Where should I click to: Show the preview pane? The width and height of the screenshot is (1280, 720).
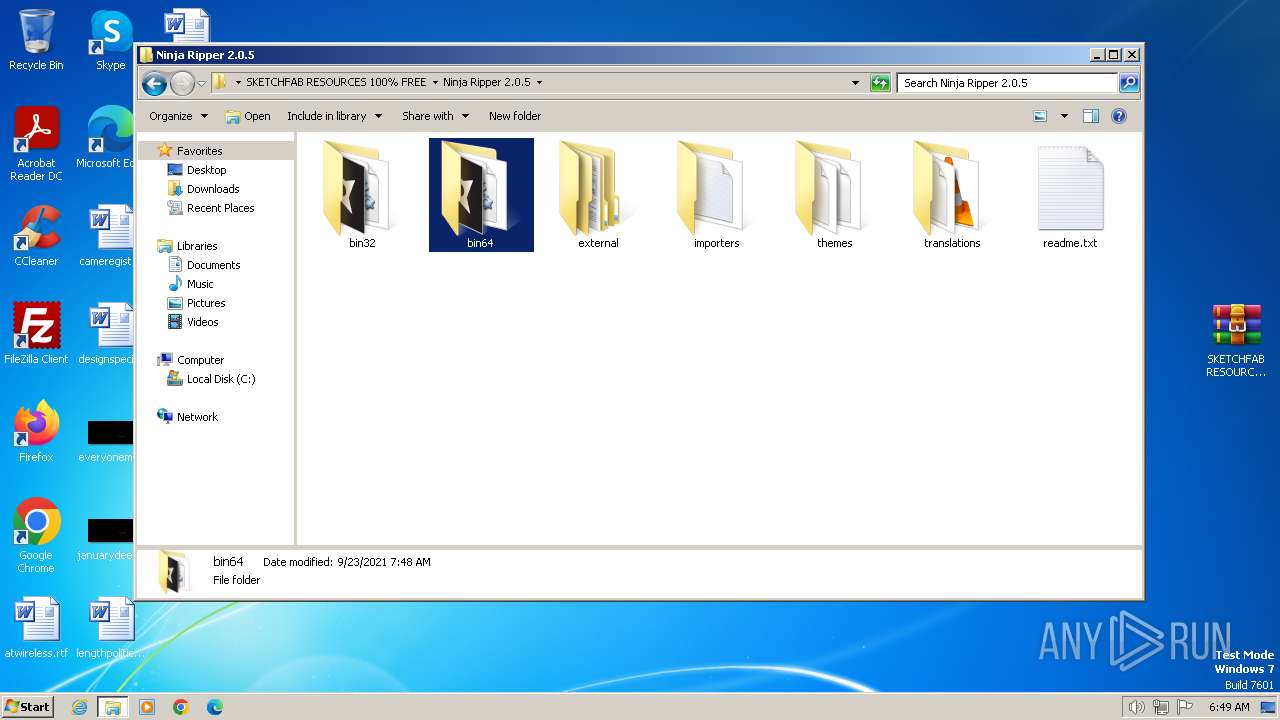point(1091,116)
